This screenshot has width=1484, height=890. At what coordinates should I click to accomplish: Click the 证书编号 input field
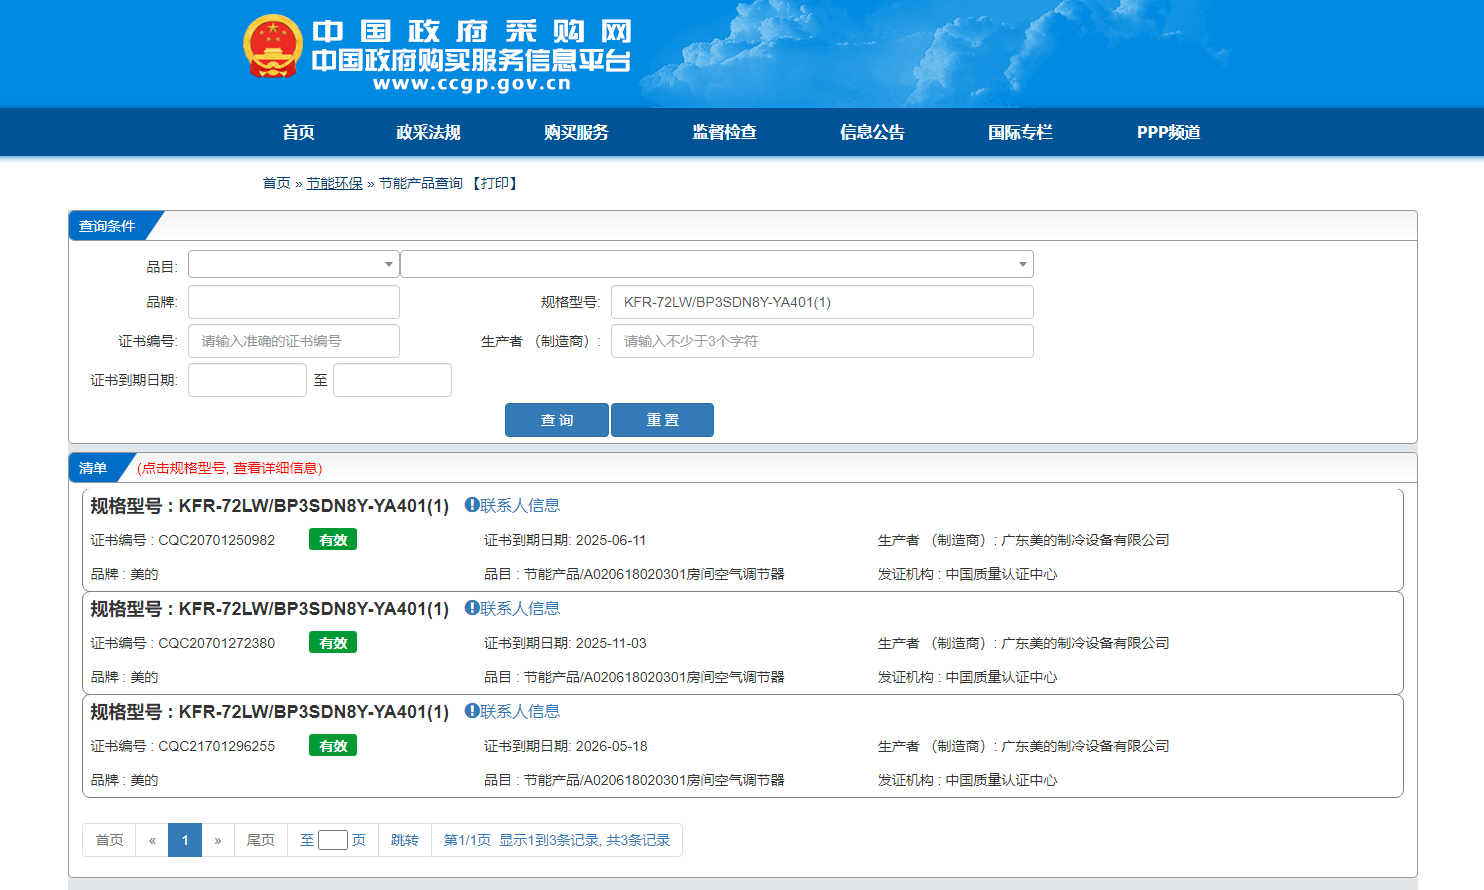[294, 341]
